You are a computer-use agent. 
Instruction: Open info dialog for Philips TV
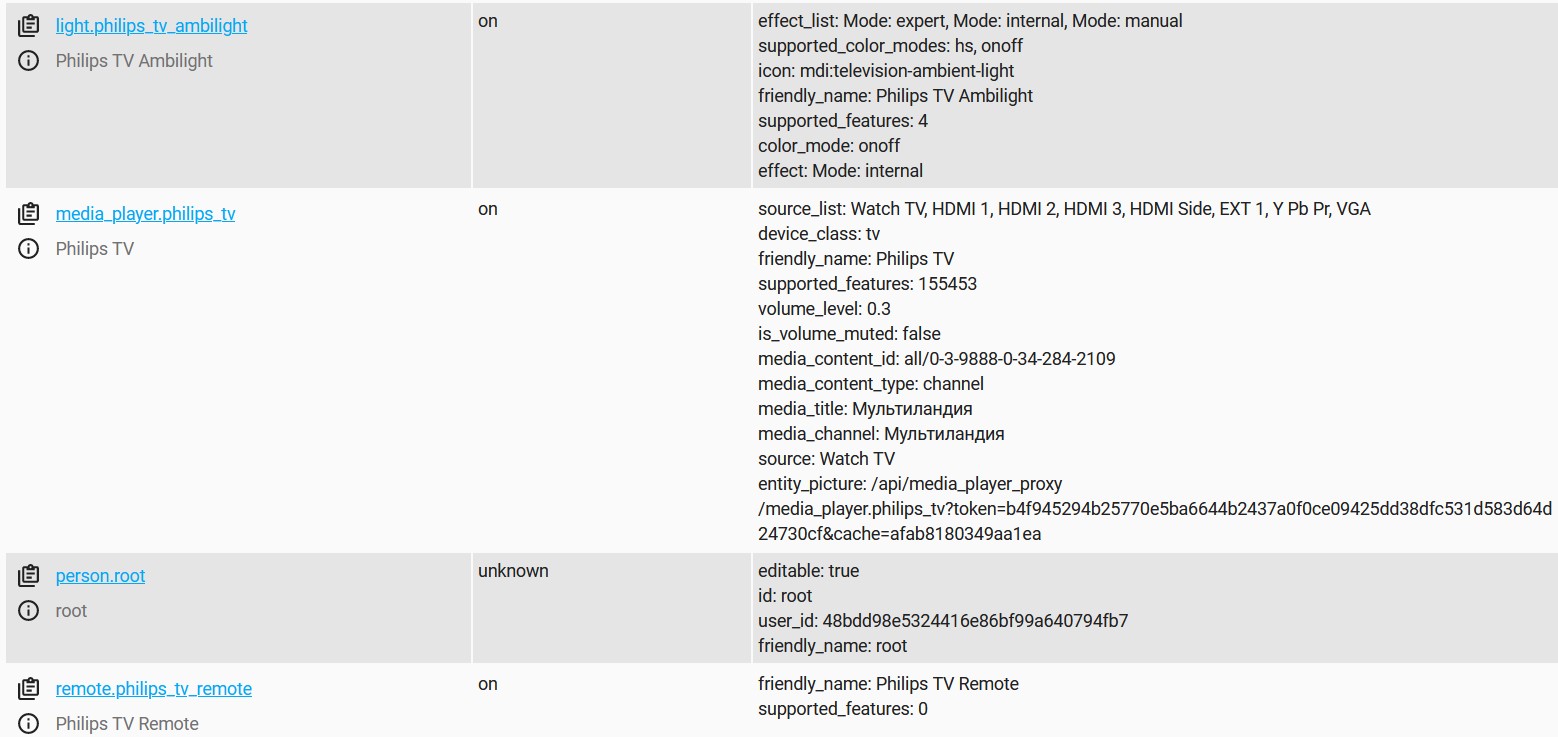[x=28, y=248]
